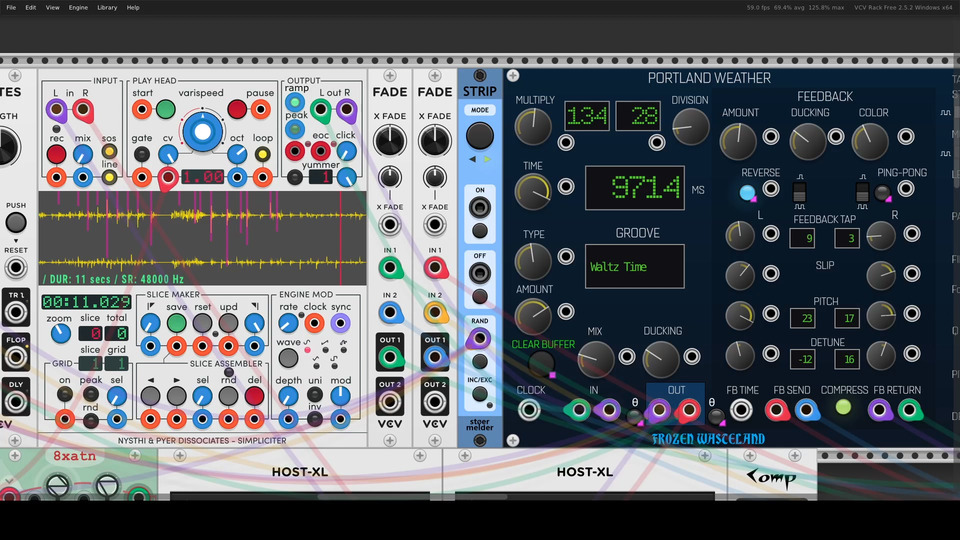Click the GROOVE TYPE knob

click(533, 261)
